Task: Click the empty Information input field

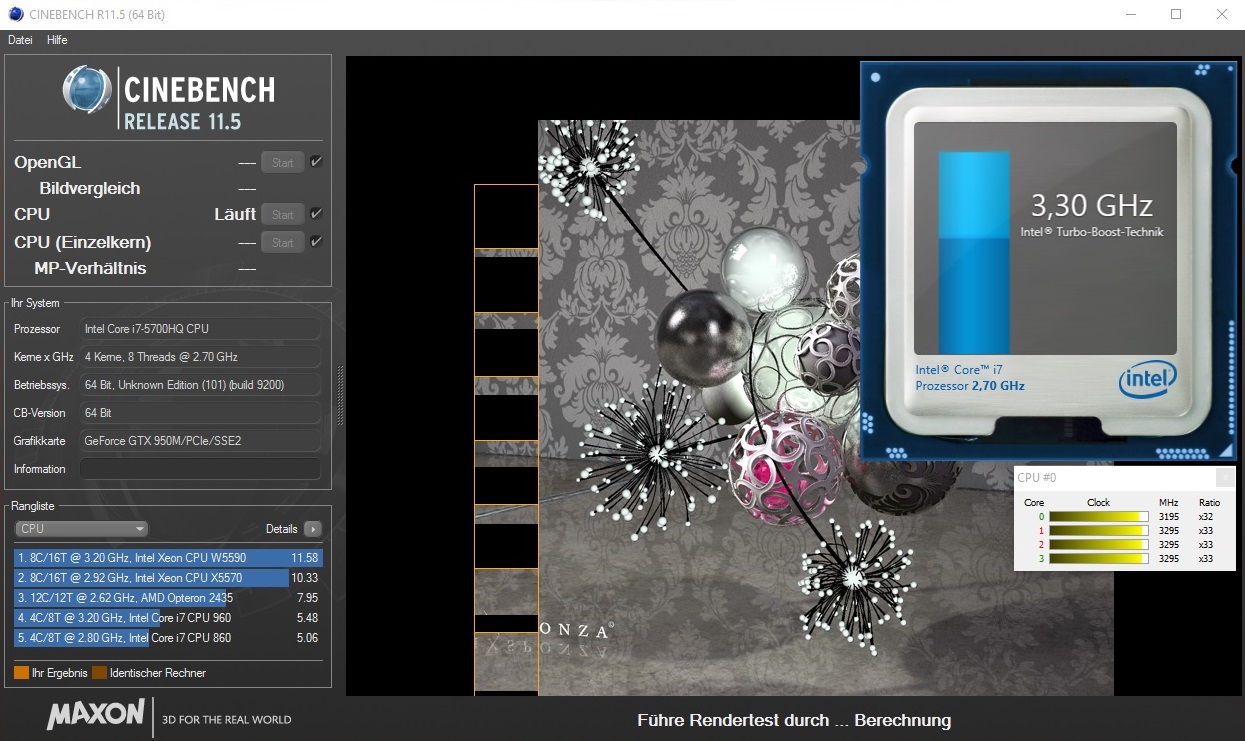Action: click(x=200, y=469)
